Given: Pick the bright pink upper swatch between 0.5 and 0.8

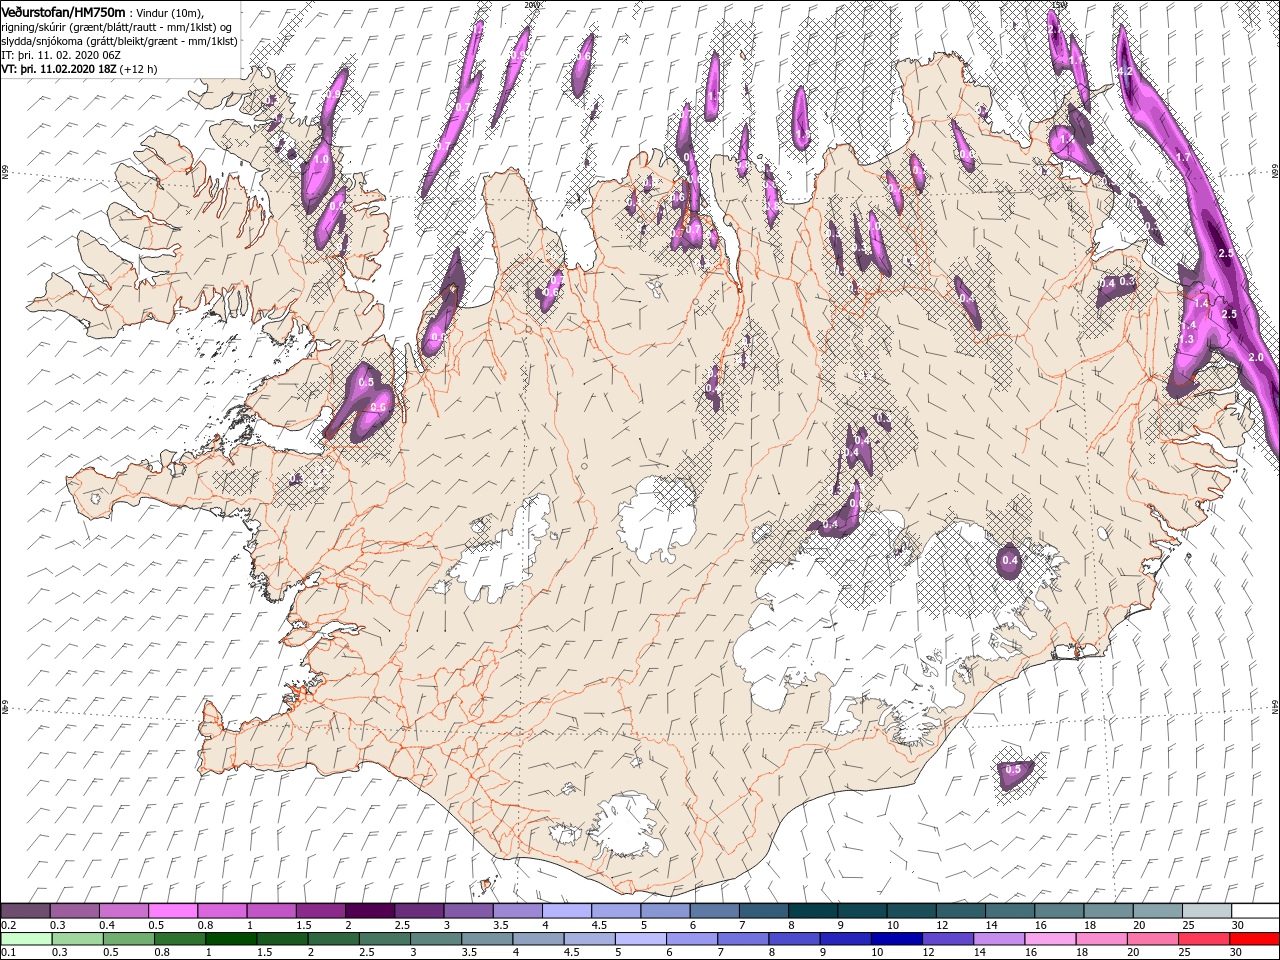Looking at the screenshot, I should click(173, 911).
